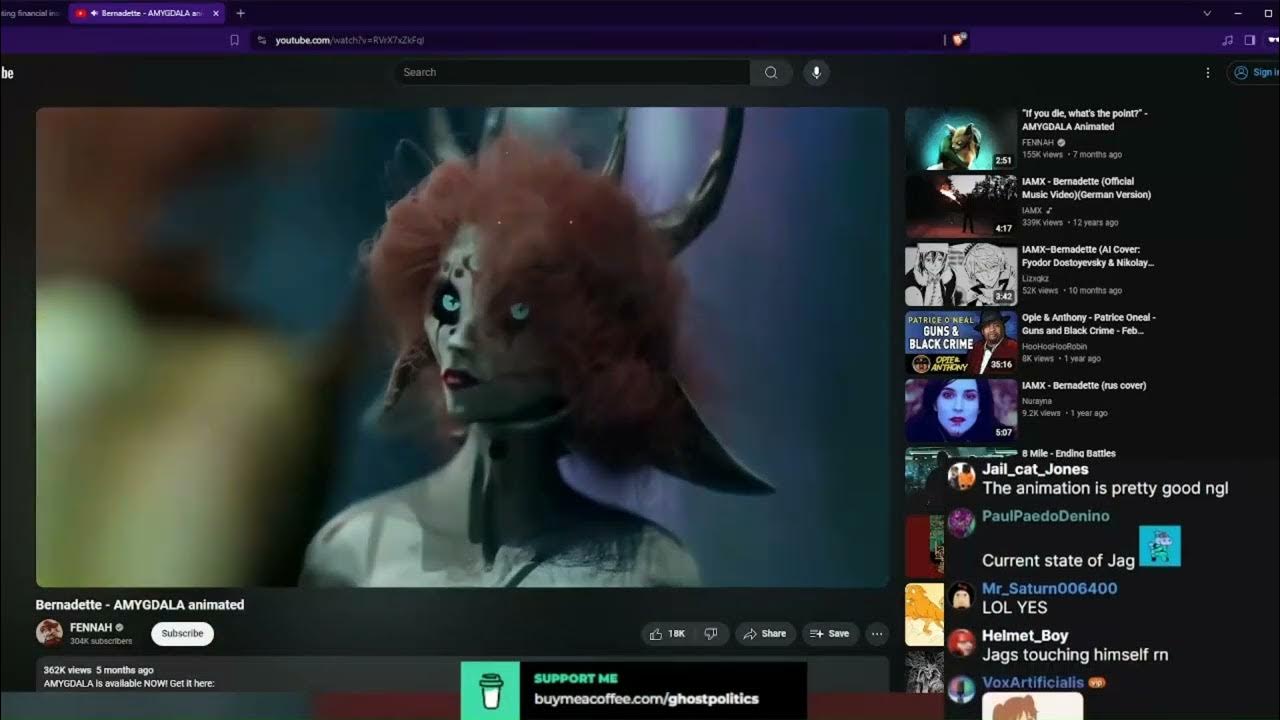Click title "If you die, what's the point?"

coord(1085,120)
